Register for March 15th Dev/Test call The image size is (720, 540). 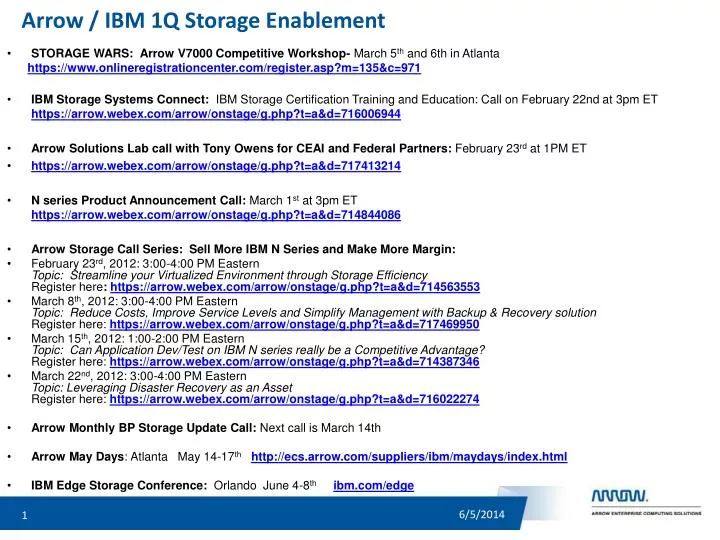pos(294,362)
